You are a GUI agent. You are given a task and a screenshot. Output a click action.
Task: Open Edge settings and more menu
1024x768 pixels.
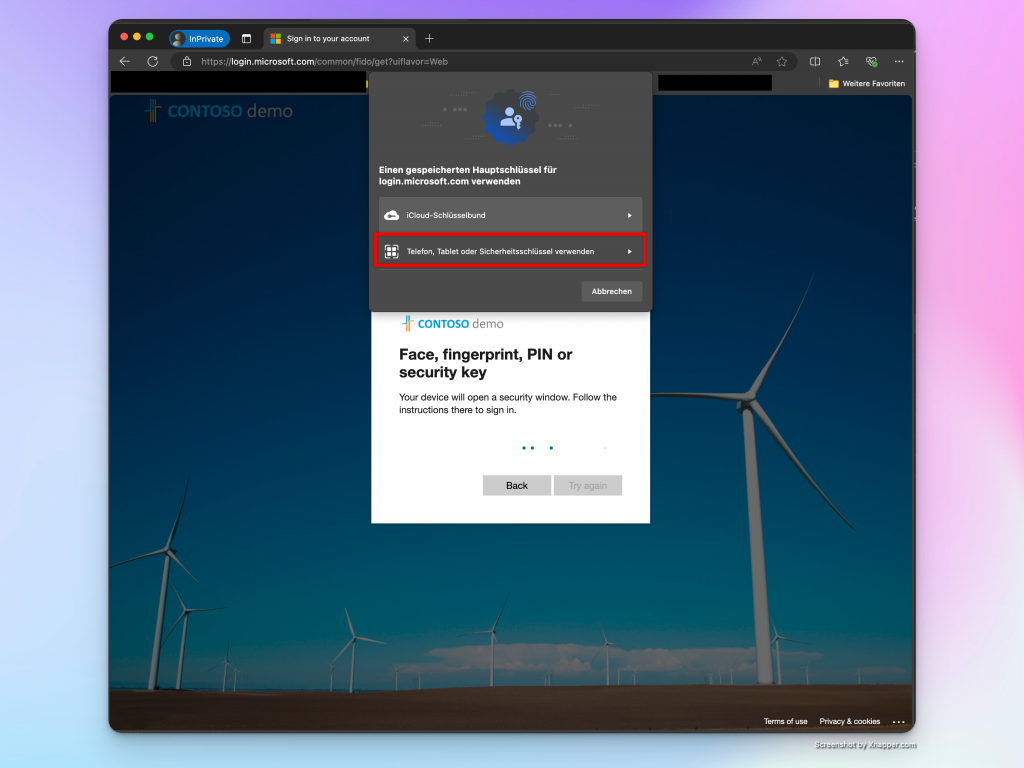click(x=899, y=61)
